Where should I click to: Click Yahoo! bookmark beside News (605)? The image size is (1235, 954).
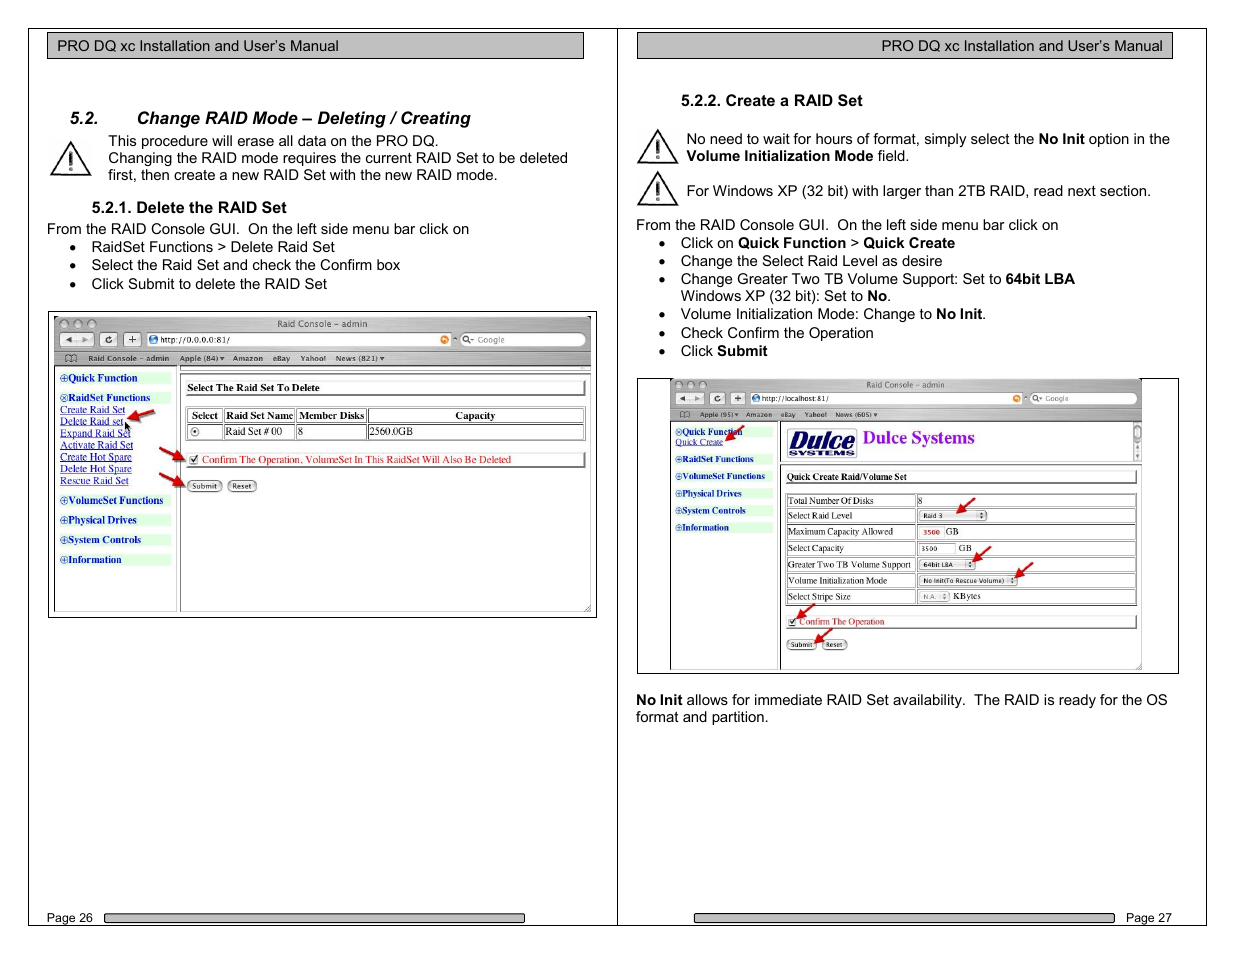[816, 415]
